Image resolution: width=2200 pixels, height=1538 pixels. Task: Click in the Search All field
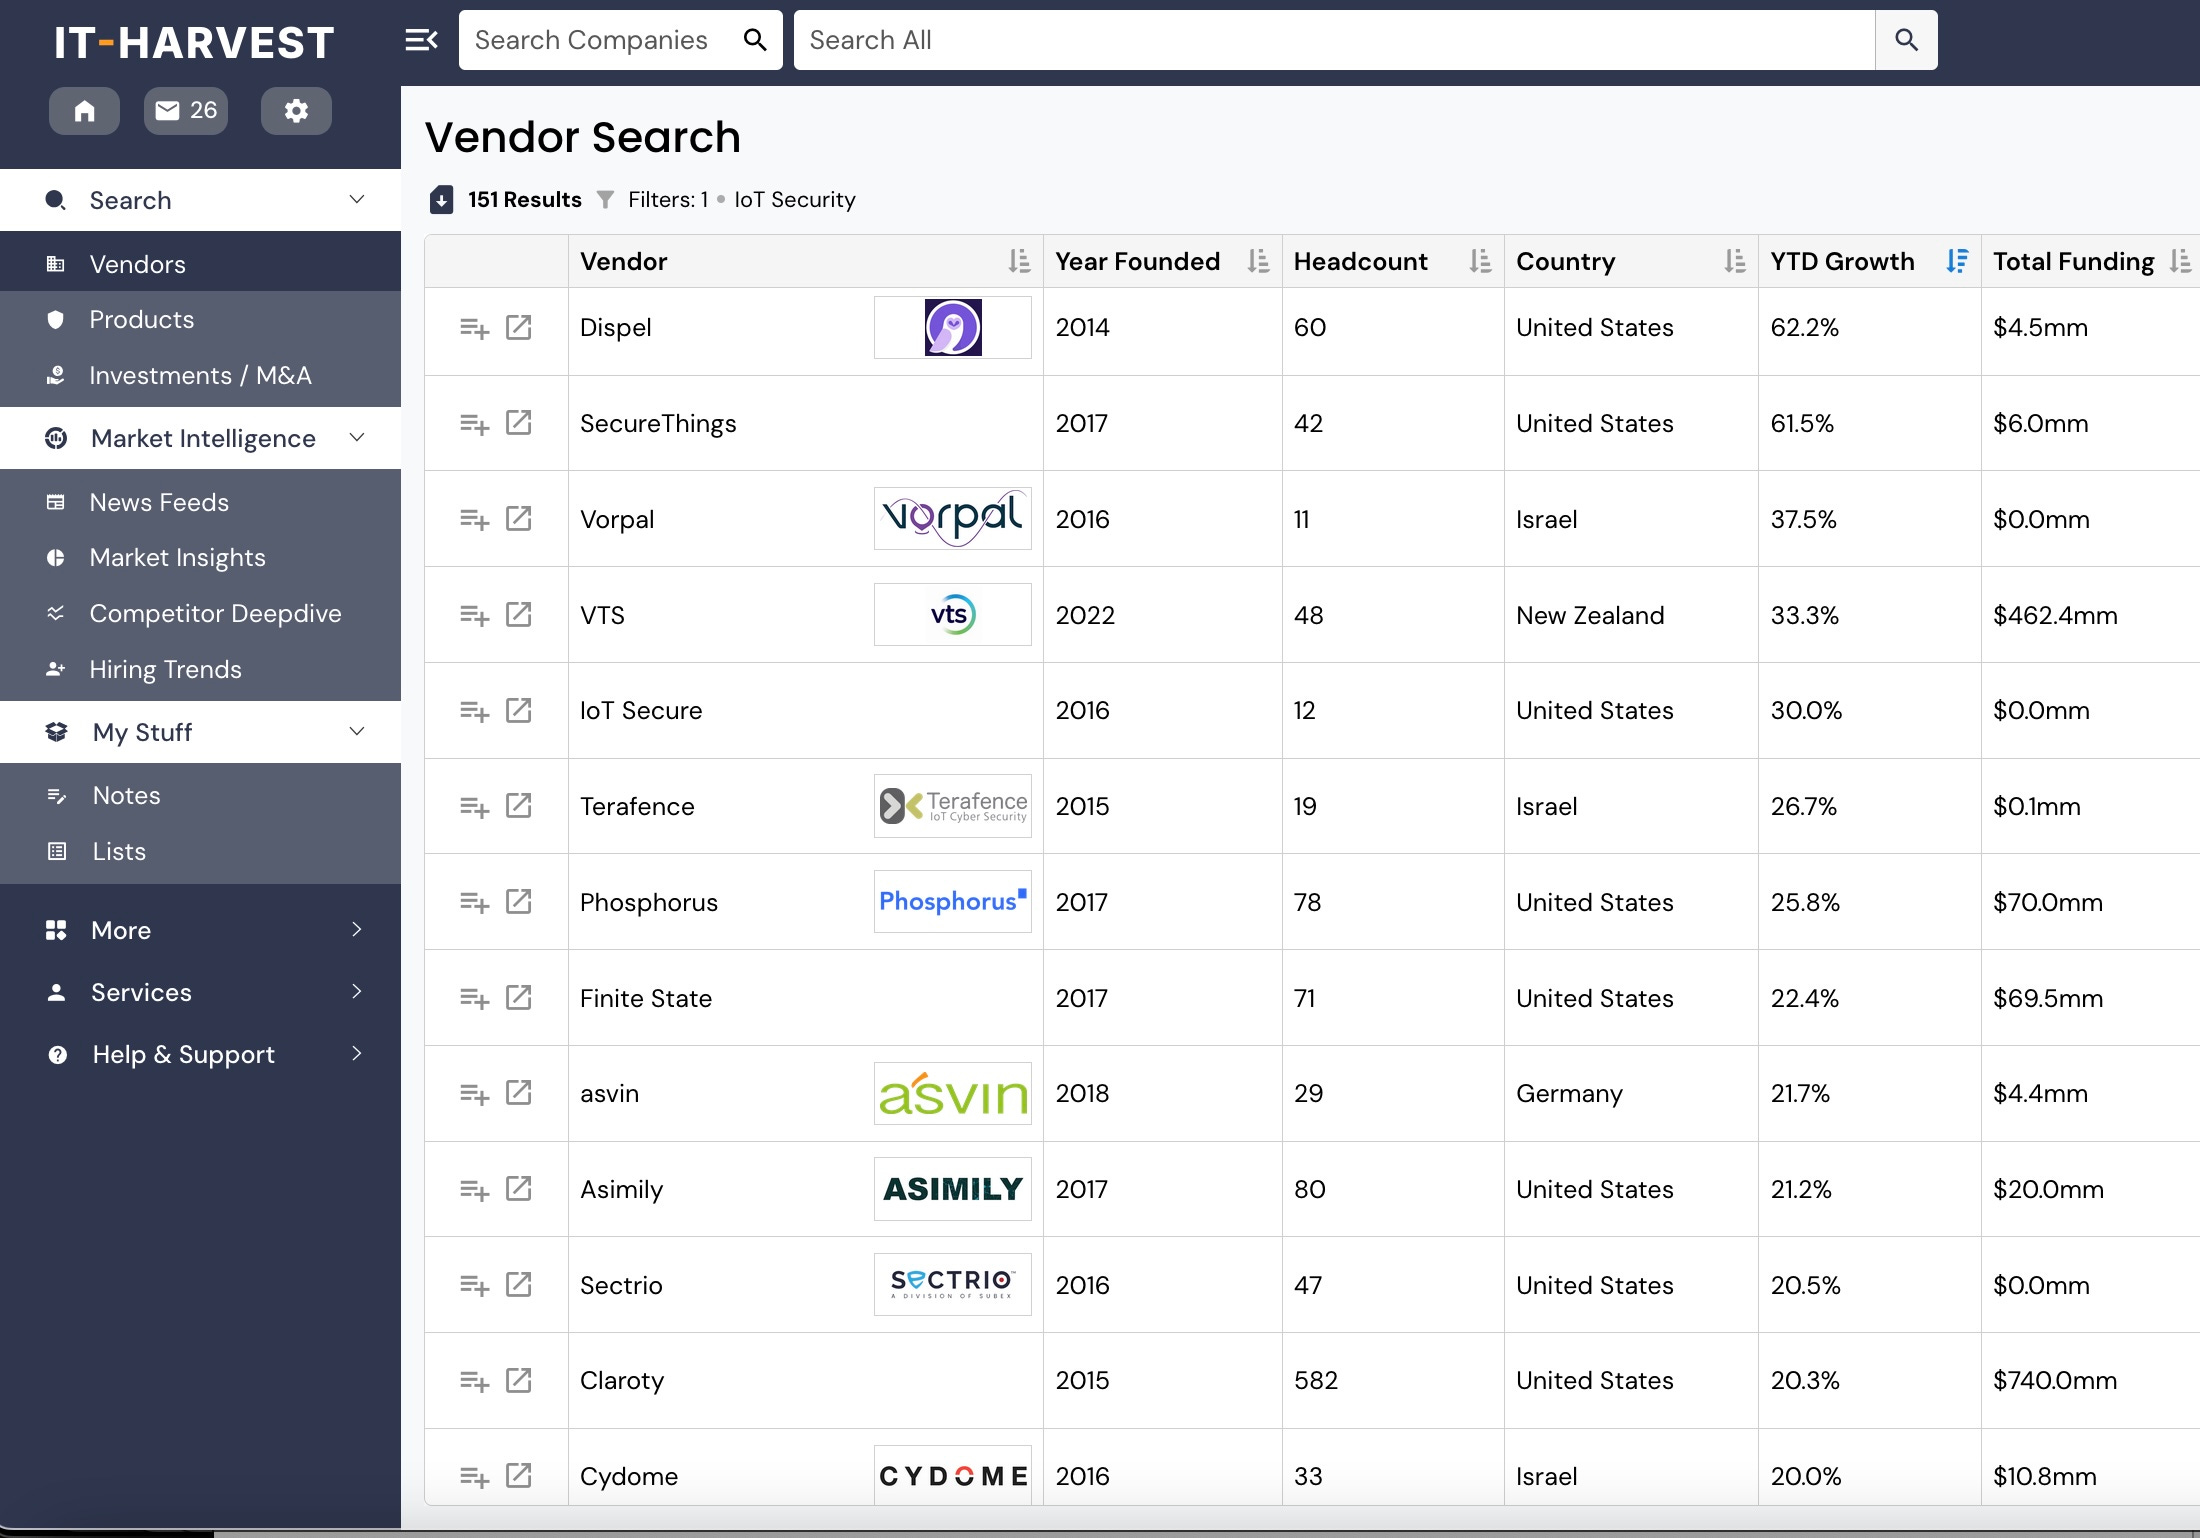(x=1334, y=40)
